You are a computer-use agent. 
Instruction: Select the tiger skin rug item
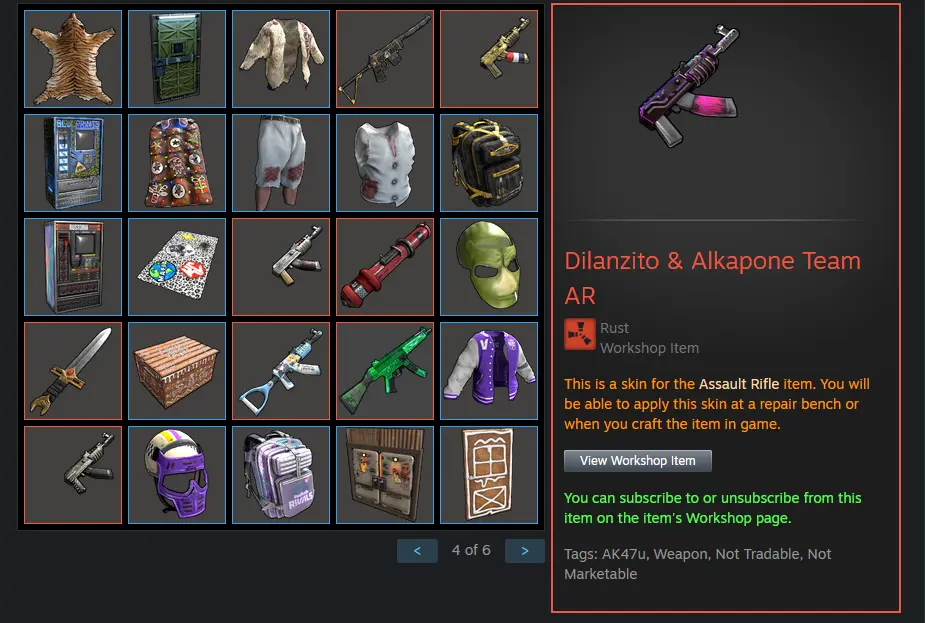[x=73, y=59]
